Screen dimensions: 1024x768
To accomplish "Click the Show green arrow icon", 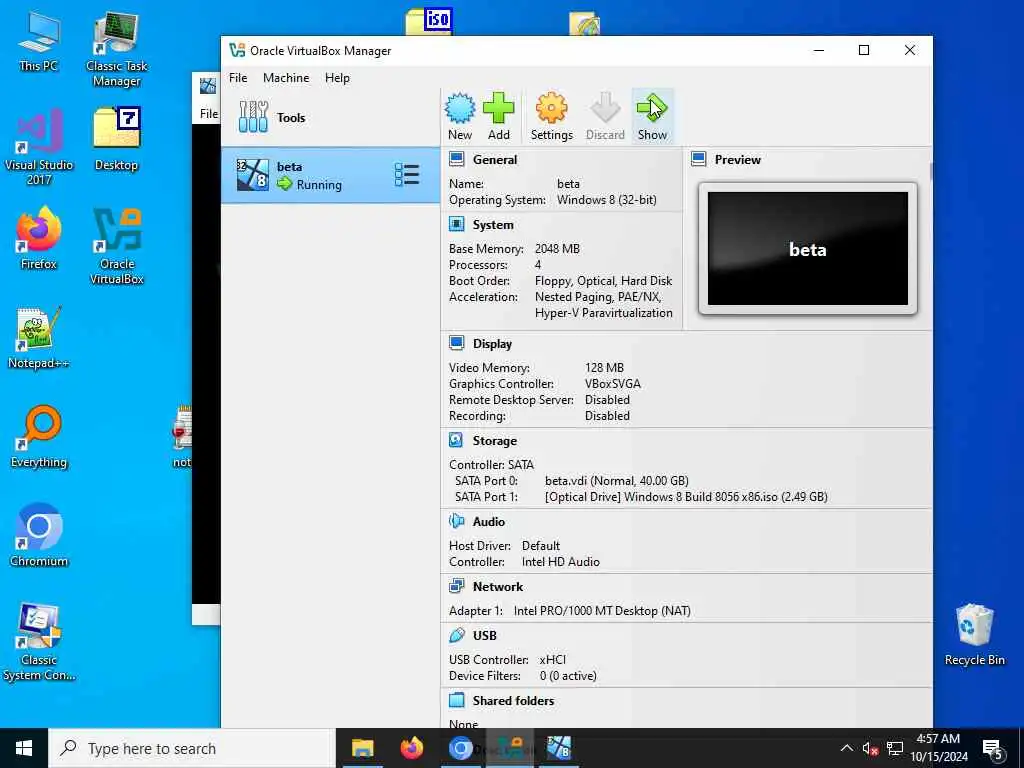I will tap(652, 108).
